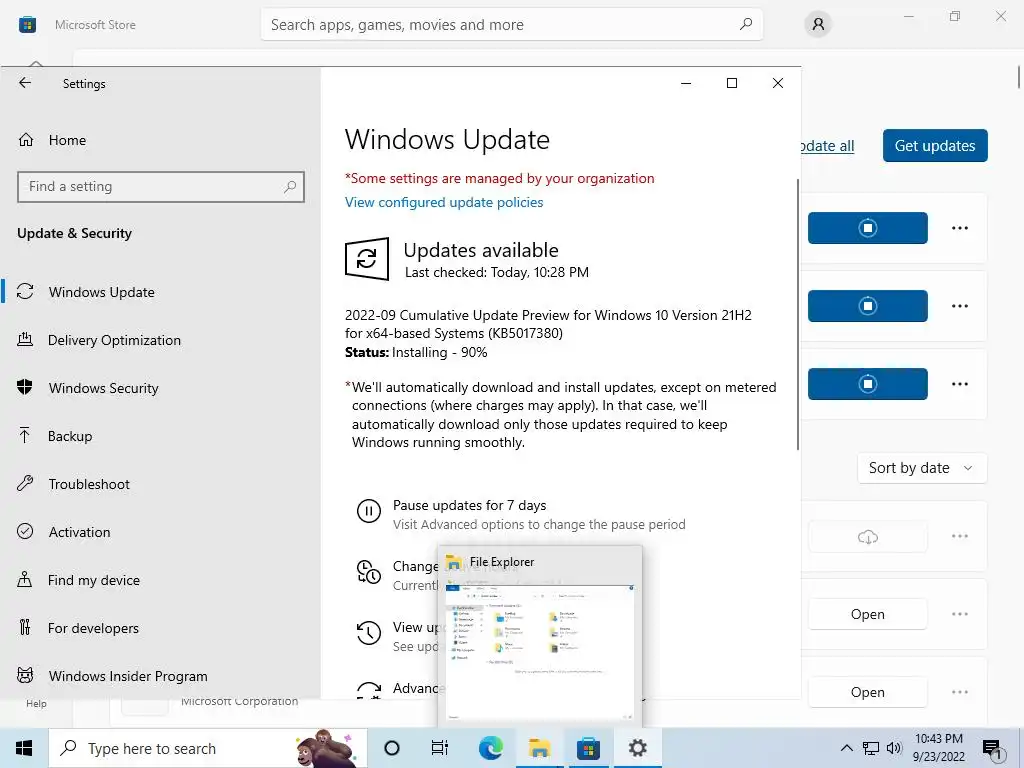1024x768 pixels.
Task: Click the Get updates button in Store
Action: pos(935,146)
